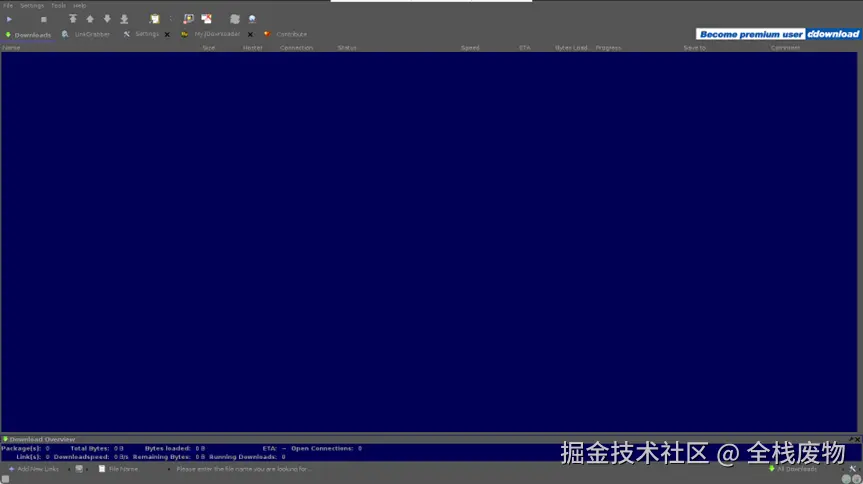This screenshot has height=484, width=863.
Task: Sort by the Progress column header
Action: pyautogui.click(x=608, y=48)
